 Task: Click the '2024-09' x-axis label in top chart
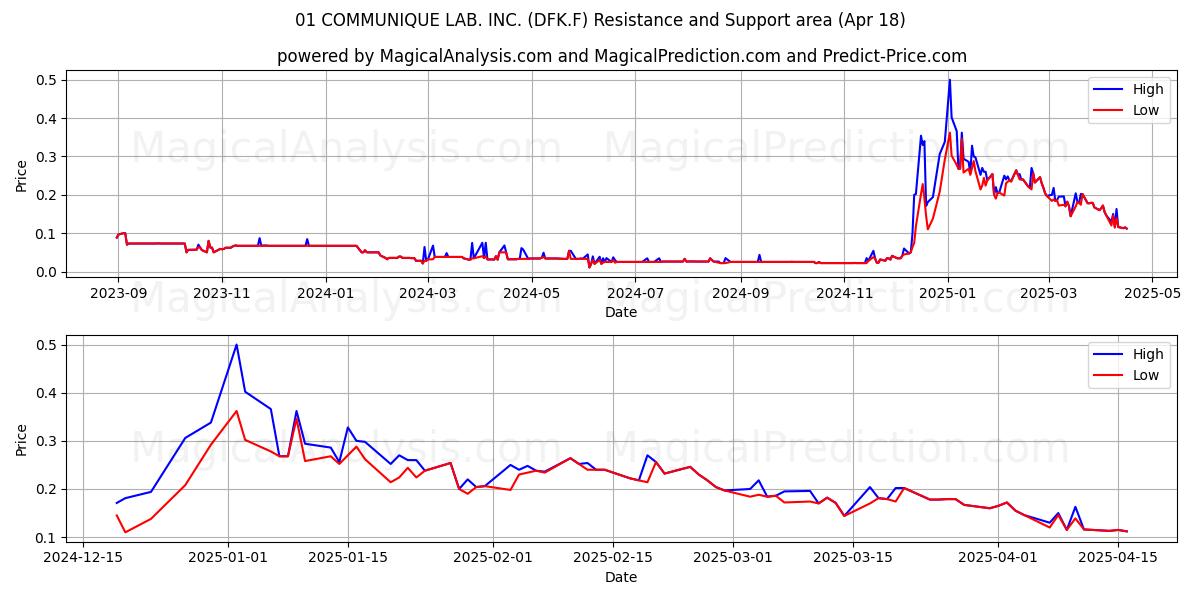click(741, 293)
